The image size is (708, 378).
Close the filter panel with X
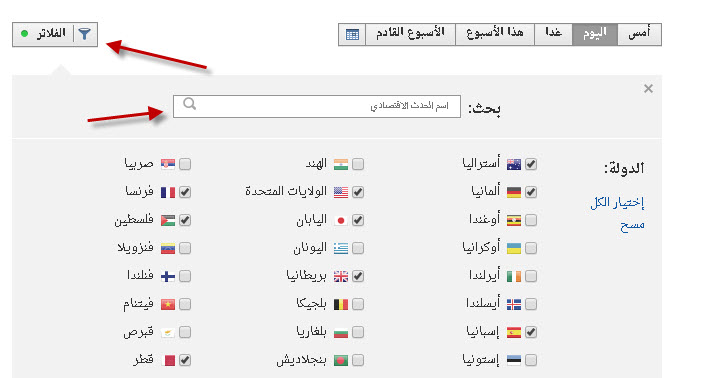[x=648, y=89]
